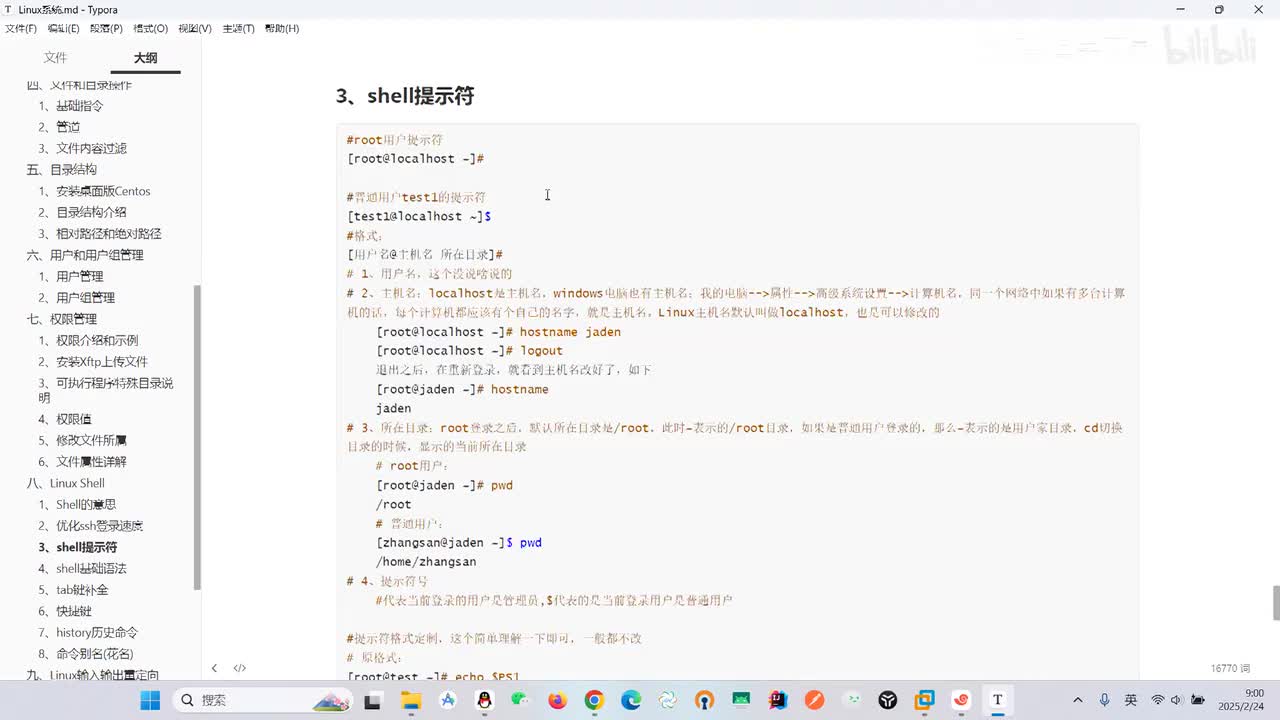Click the document vertical scrollbar thumb

click(x=1276, y=603)
